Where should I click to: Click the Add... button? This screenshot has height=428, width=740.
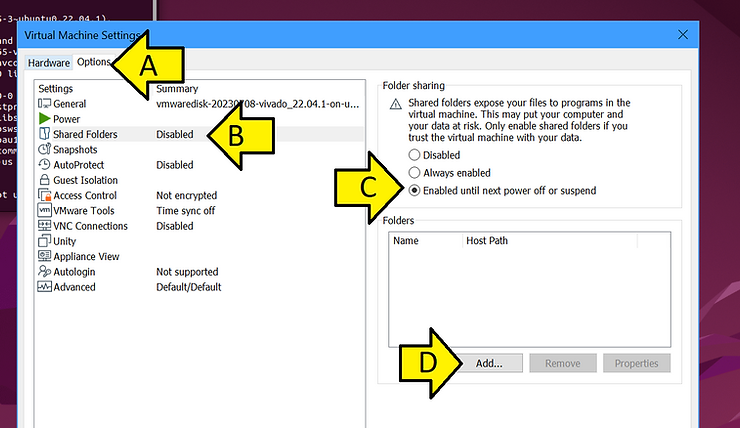pos(489,363)
